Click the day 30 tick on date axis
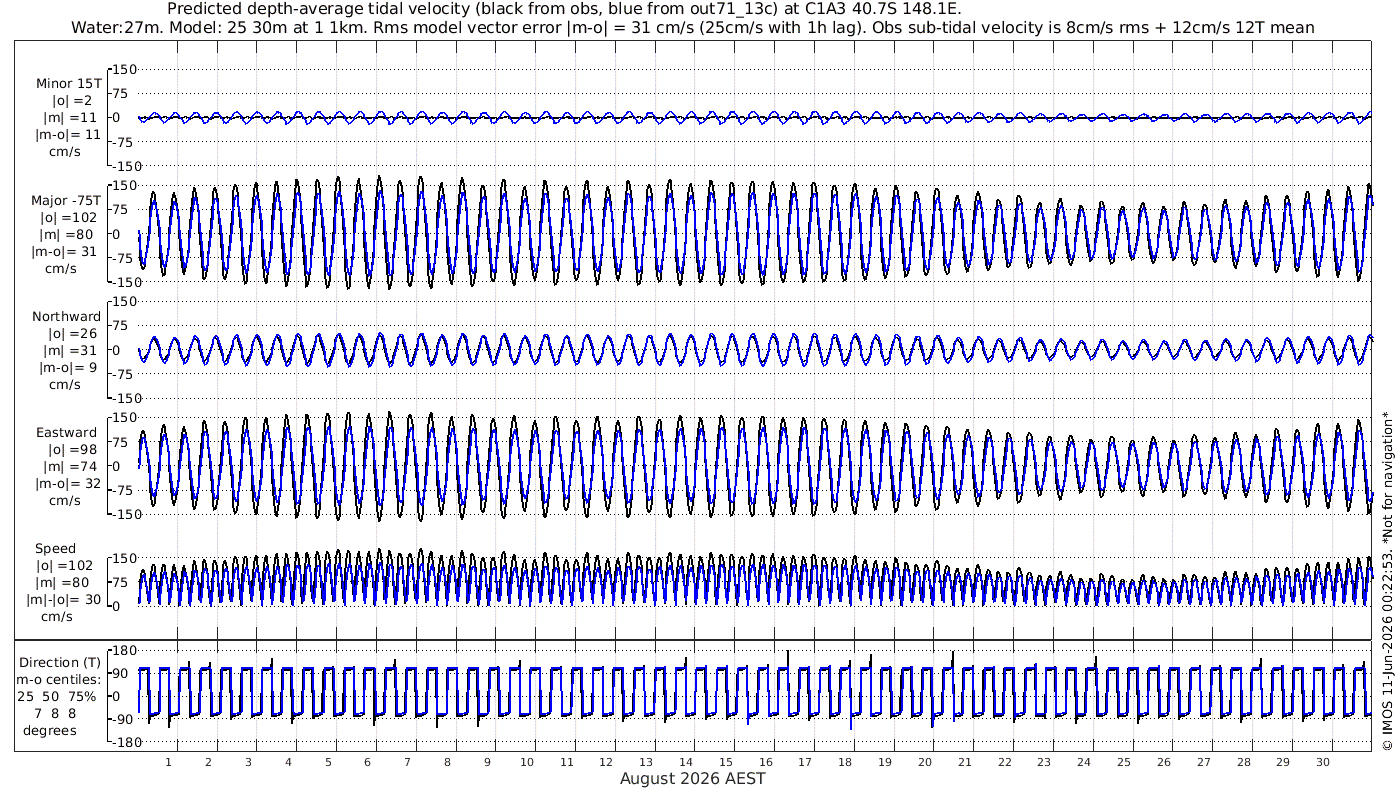The width and height of the screenshot is (1400, 800). pos(1322,762)
